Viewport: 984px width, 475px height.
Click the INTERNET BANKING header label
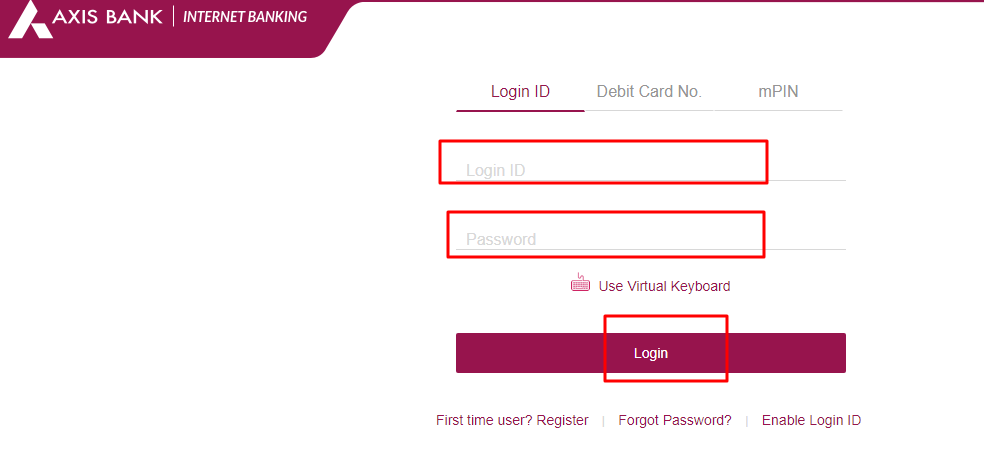click(x=245, y=17)
